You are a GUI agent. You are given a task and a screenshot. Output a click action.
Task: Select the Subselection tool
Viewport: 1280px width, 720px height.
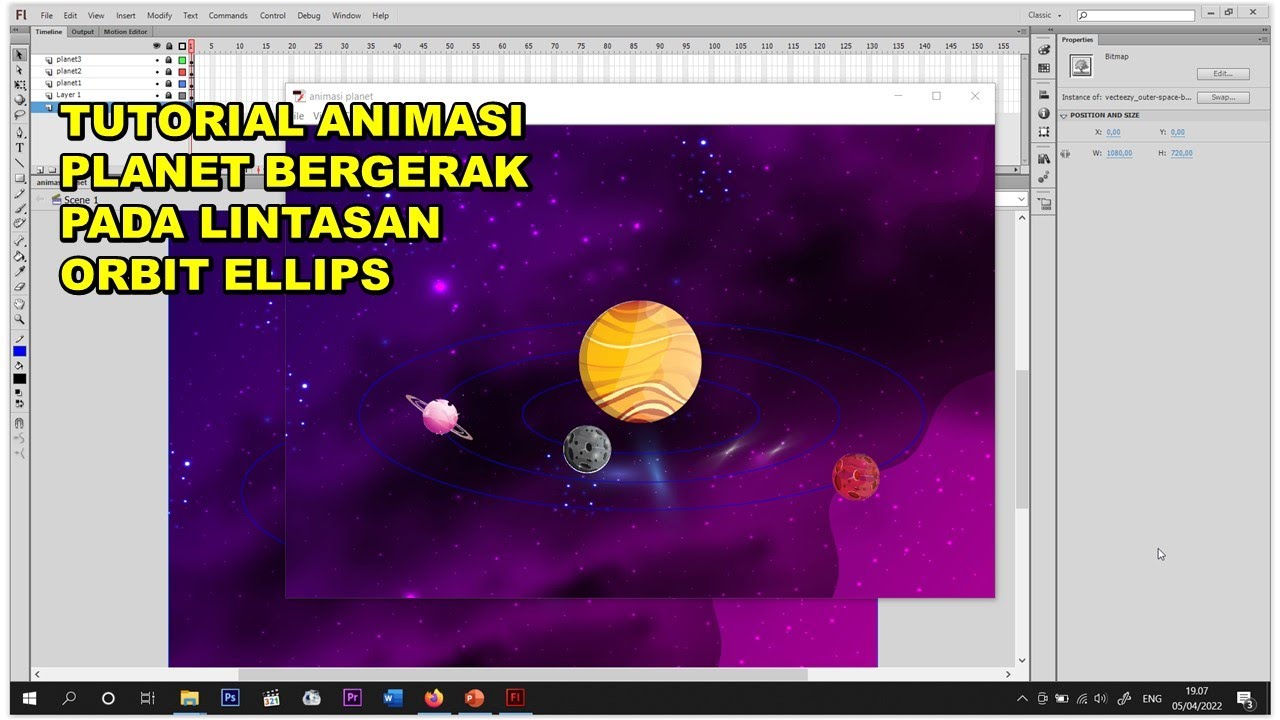19,70
